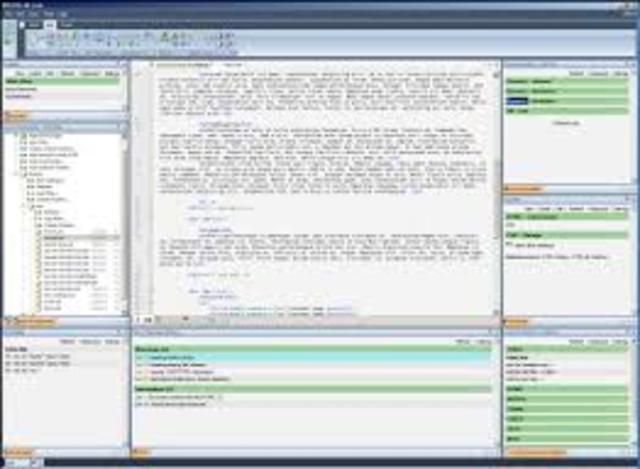Viewport: 640px width, 469px height.
Task: Click the second green header in bottom center panel
Action: click(x=313, y=389)
